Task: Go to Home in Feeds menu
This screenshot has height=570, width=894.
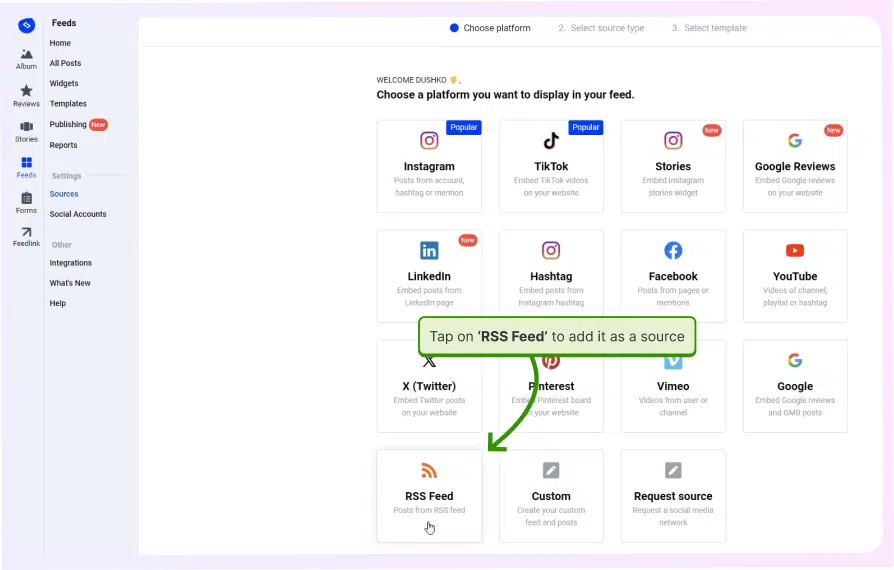Action: (x=60, y=43)
